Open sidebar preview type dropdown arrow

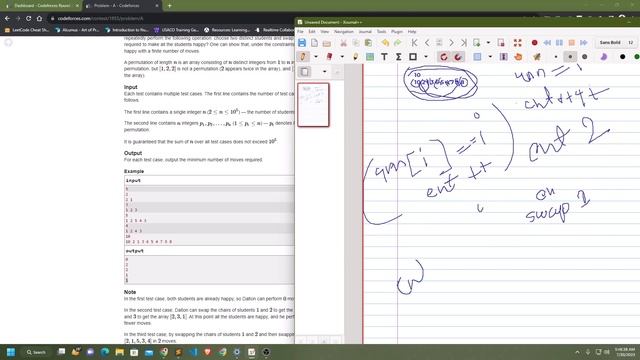[x=324, y=72]
